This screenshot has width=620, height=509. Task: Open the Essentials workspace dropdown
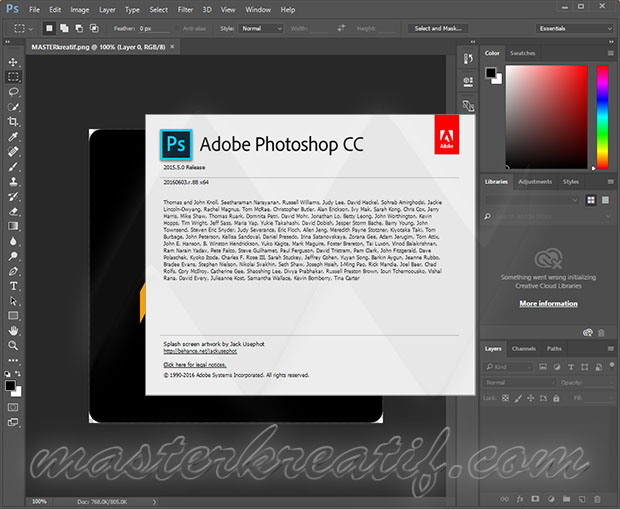click(575, 28)
